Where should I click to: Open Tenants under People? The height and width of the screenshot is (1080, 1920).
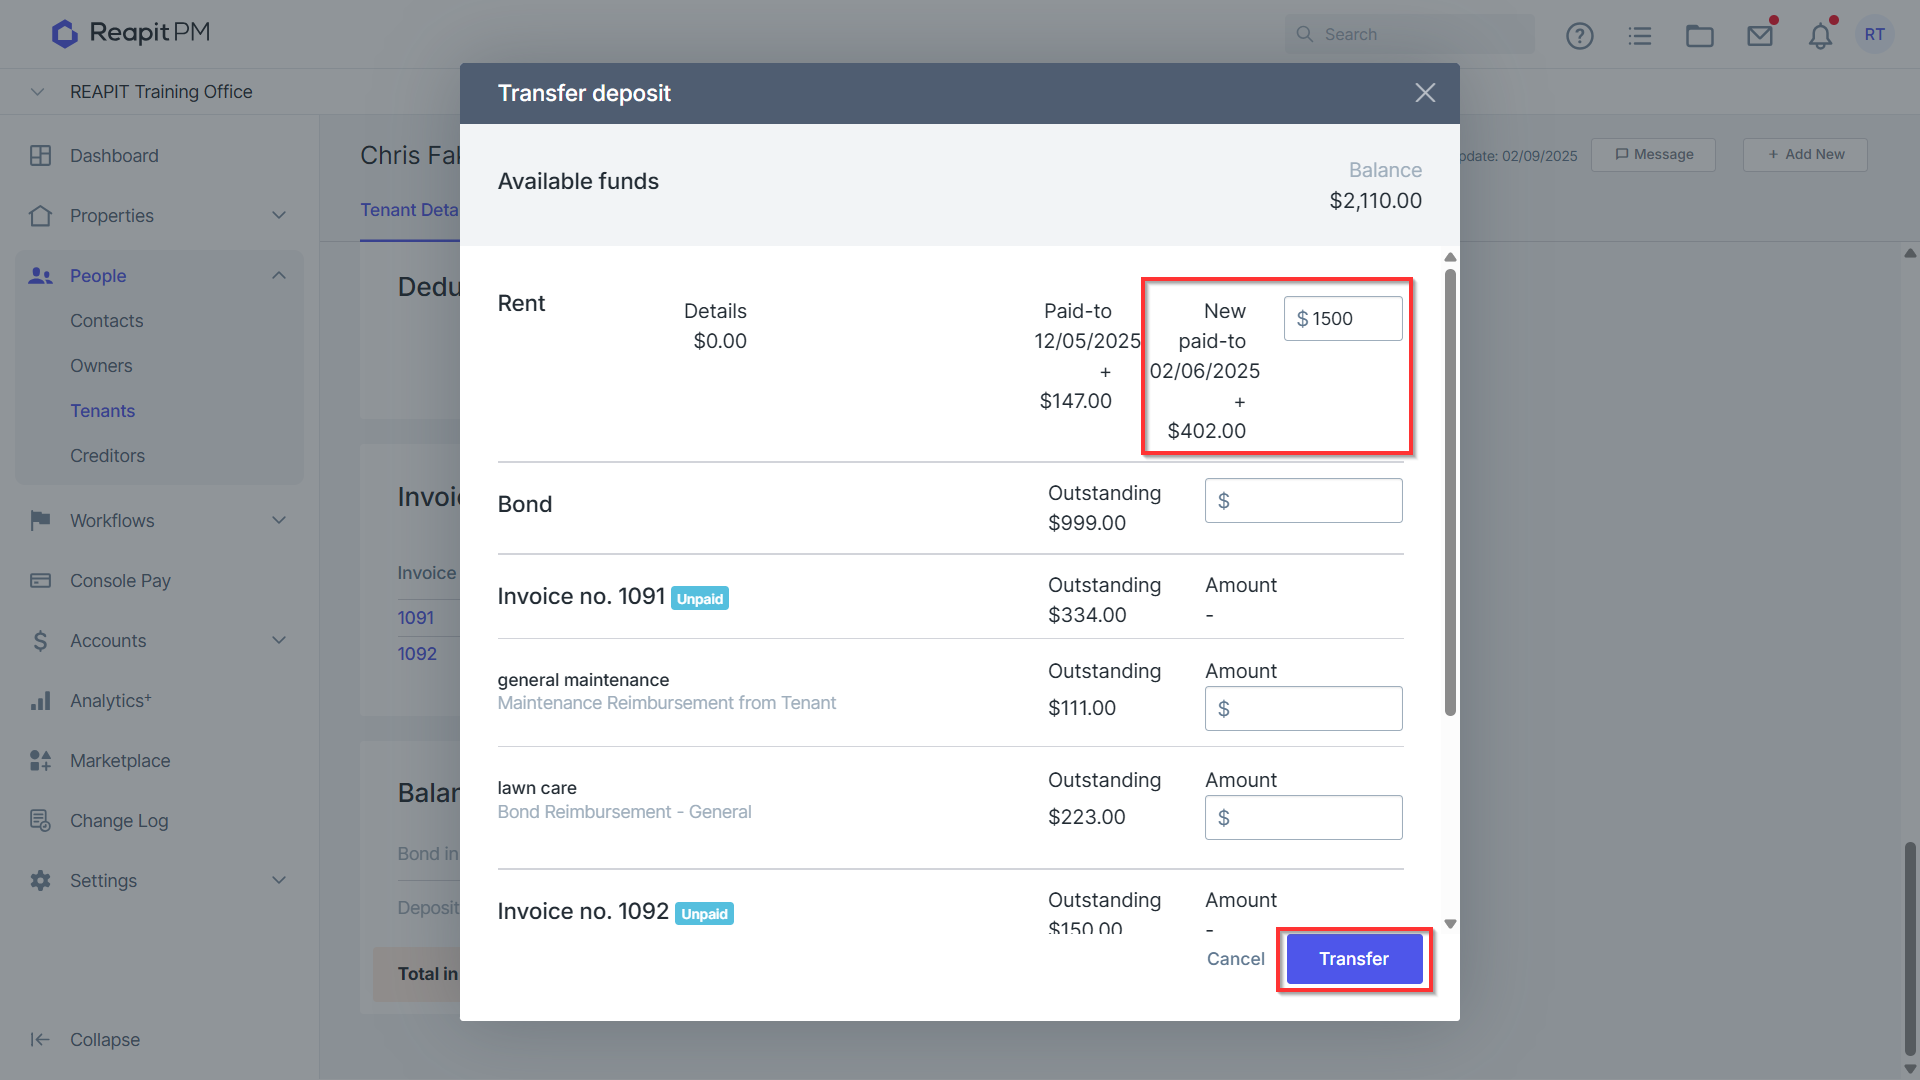click(102, 411)
